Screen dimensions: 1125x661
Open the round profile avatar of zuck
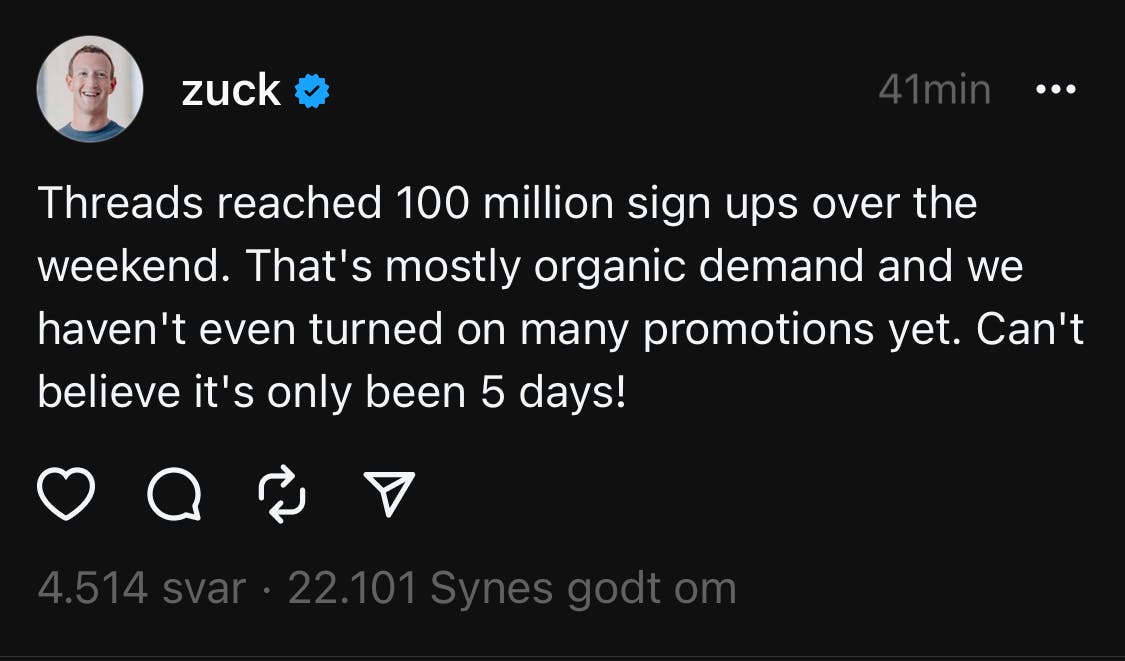click(90, 90)
